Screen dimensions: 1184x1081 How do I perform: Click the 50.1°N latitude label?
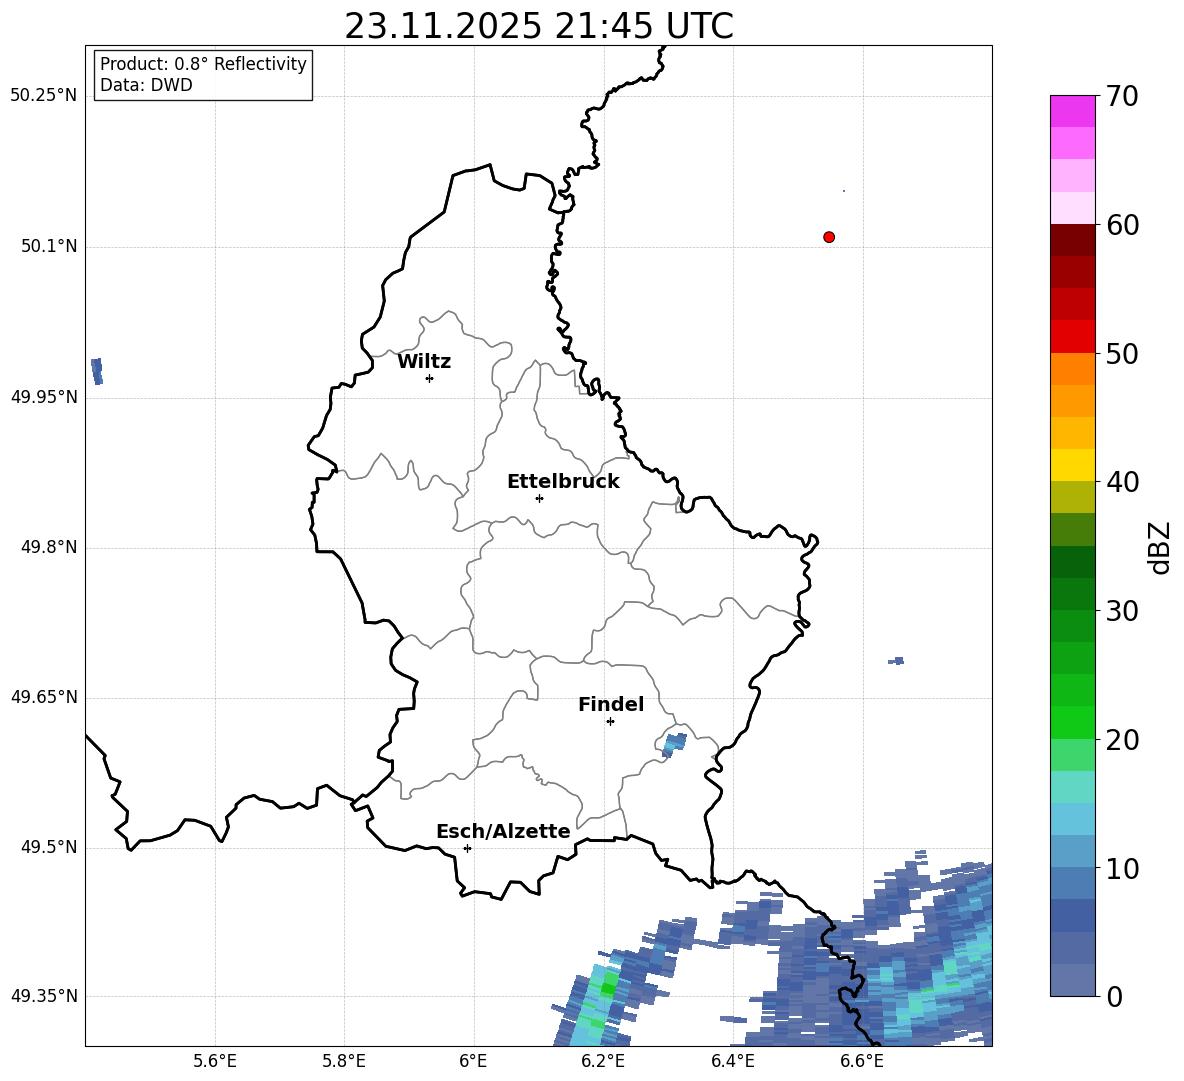(49, 246)
